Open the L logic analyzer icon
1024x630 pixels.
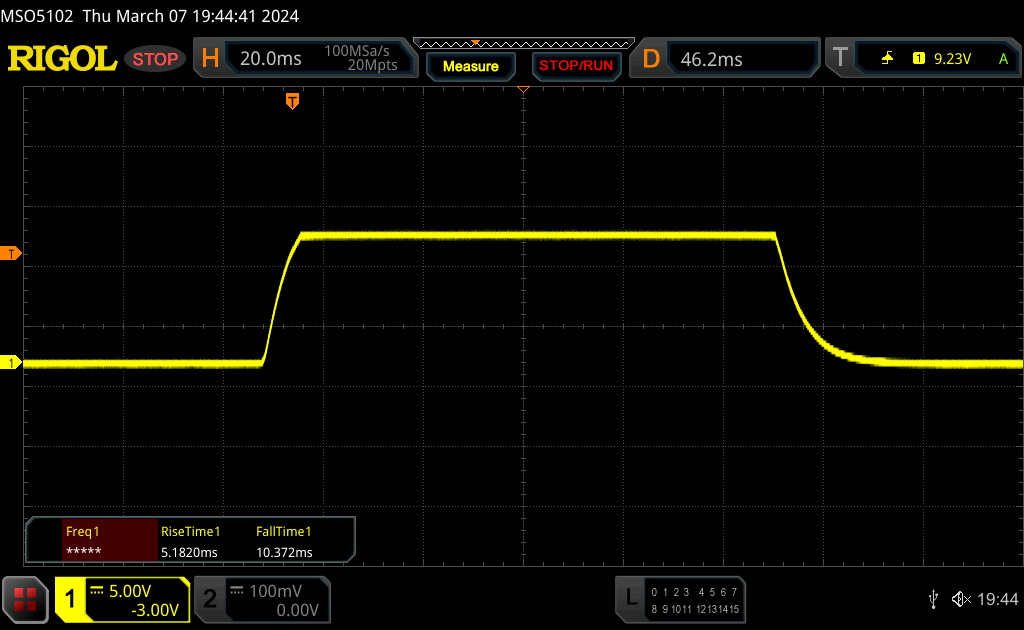point(630,598)
